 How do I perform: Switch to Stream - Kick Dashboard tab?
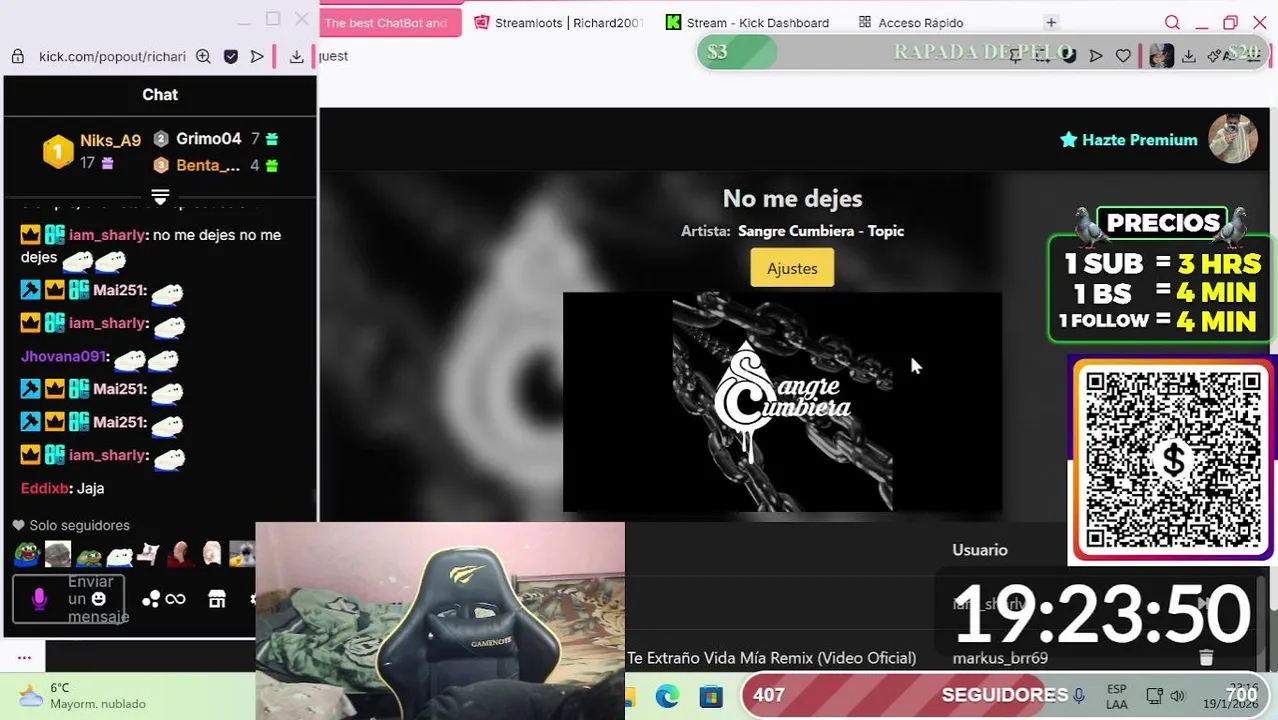748,23
